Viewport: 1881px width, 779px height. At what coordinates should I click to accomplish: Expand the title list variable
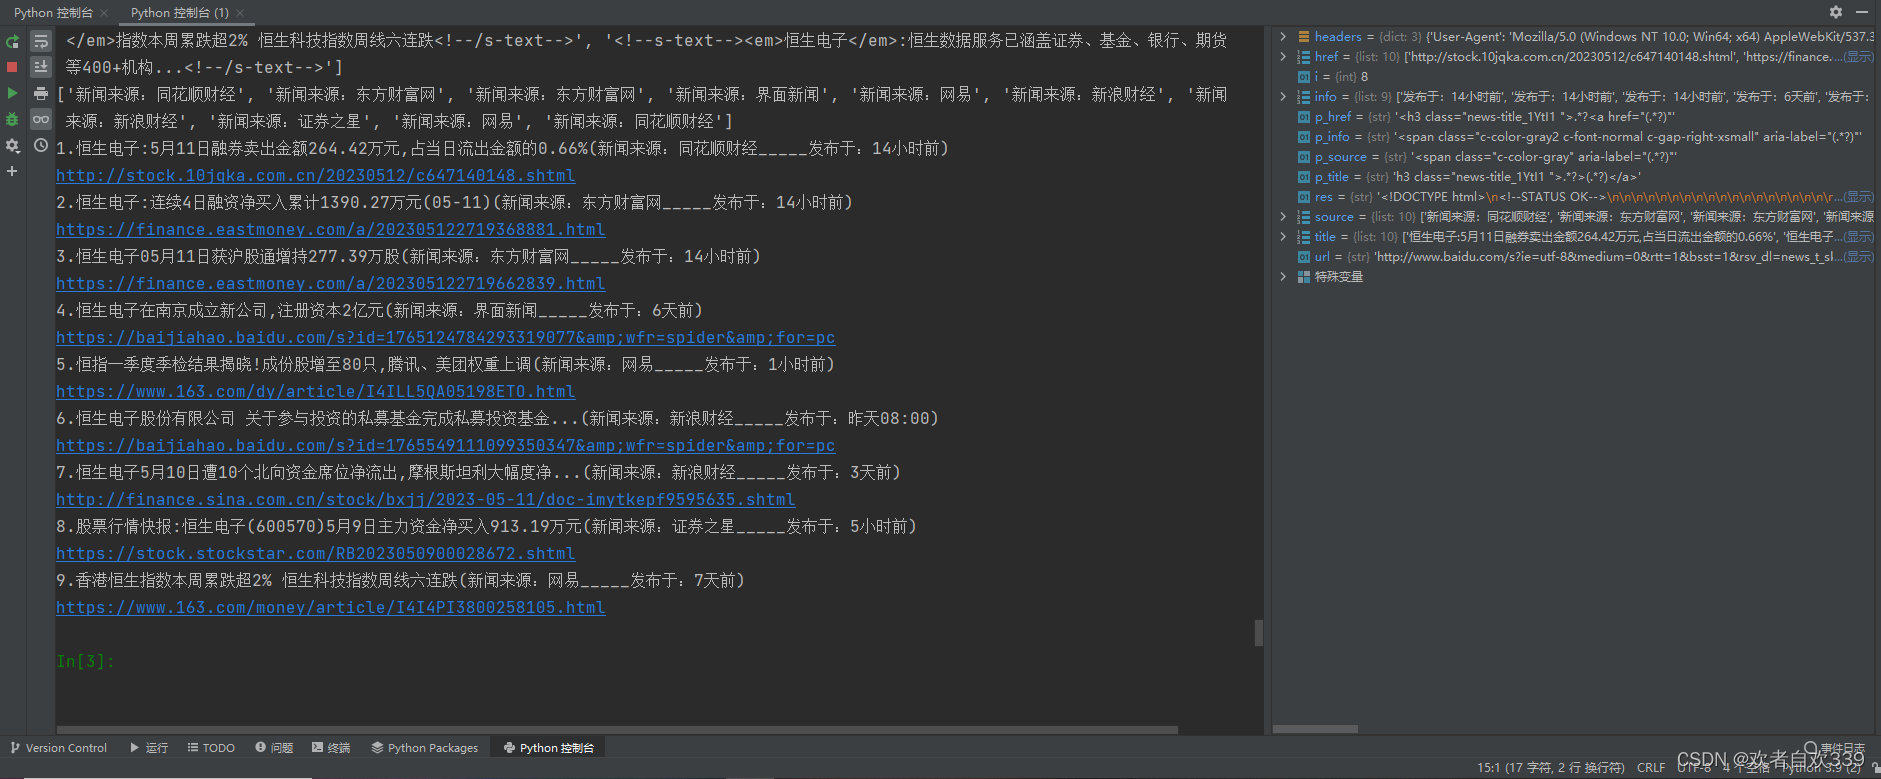1283,237
